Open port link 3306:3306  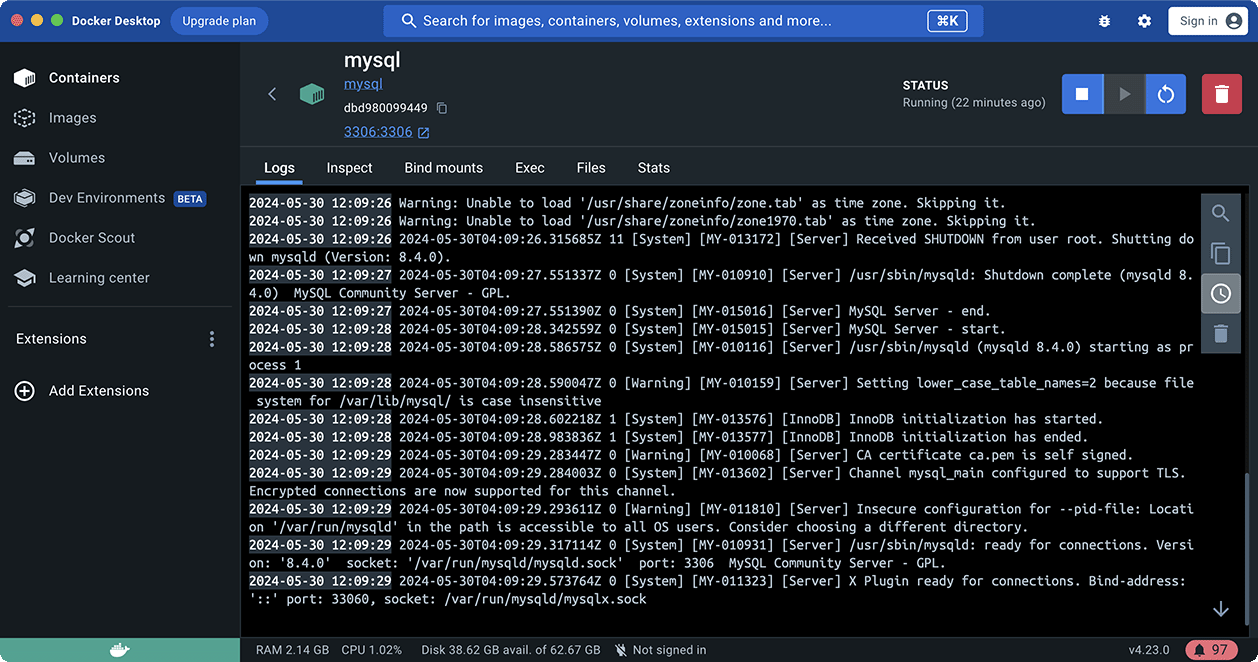click(x=380, y=131)
